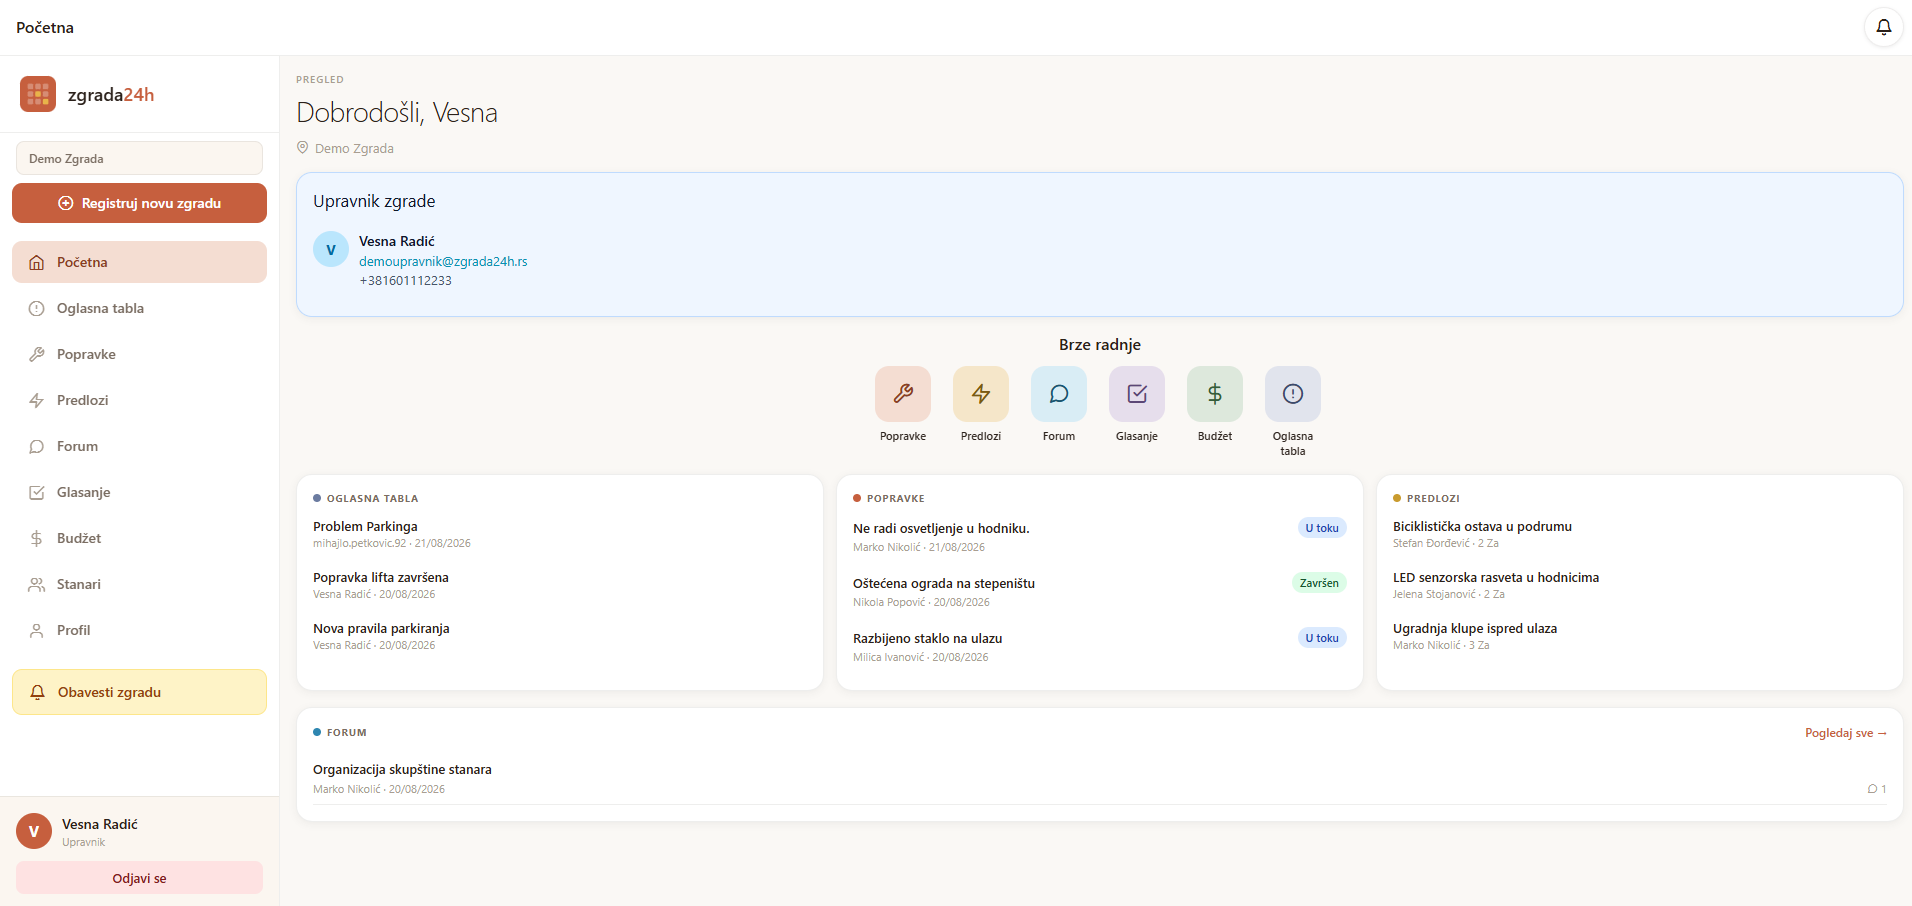Go to Početna in sidebar

click(139, 262)
